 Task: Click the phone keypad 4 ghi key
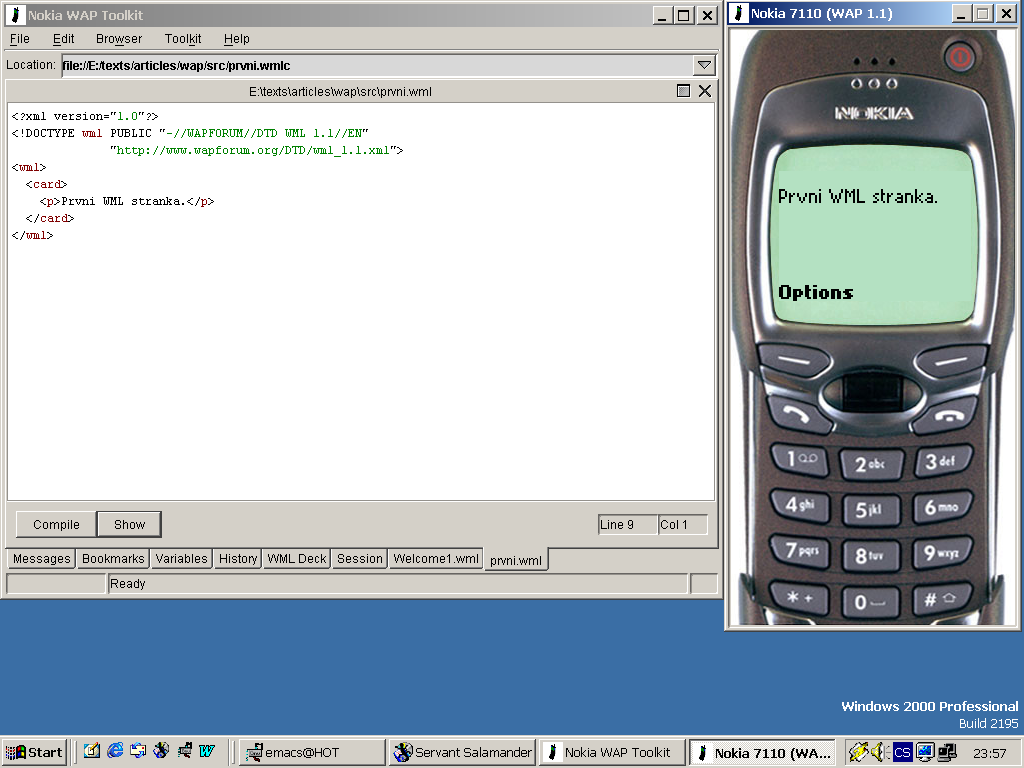[x=800, y=505]
